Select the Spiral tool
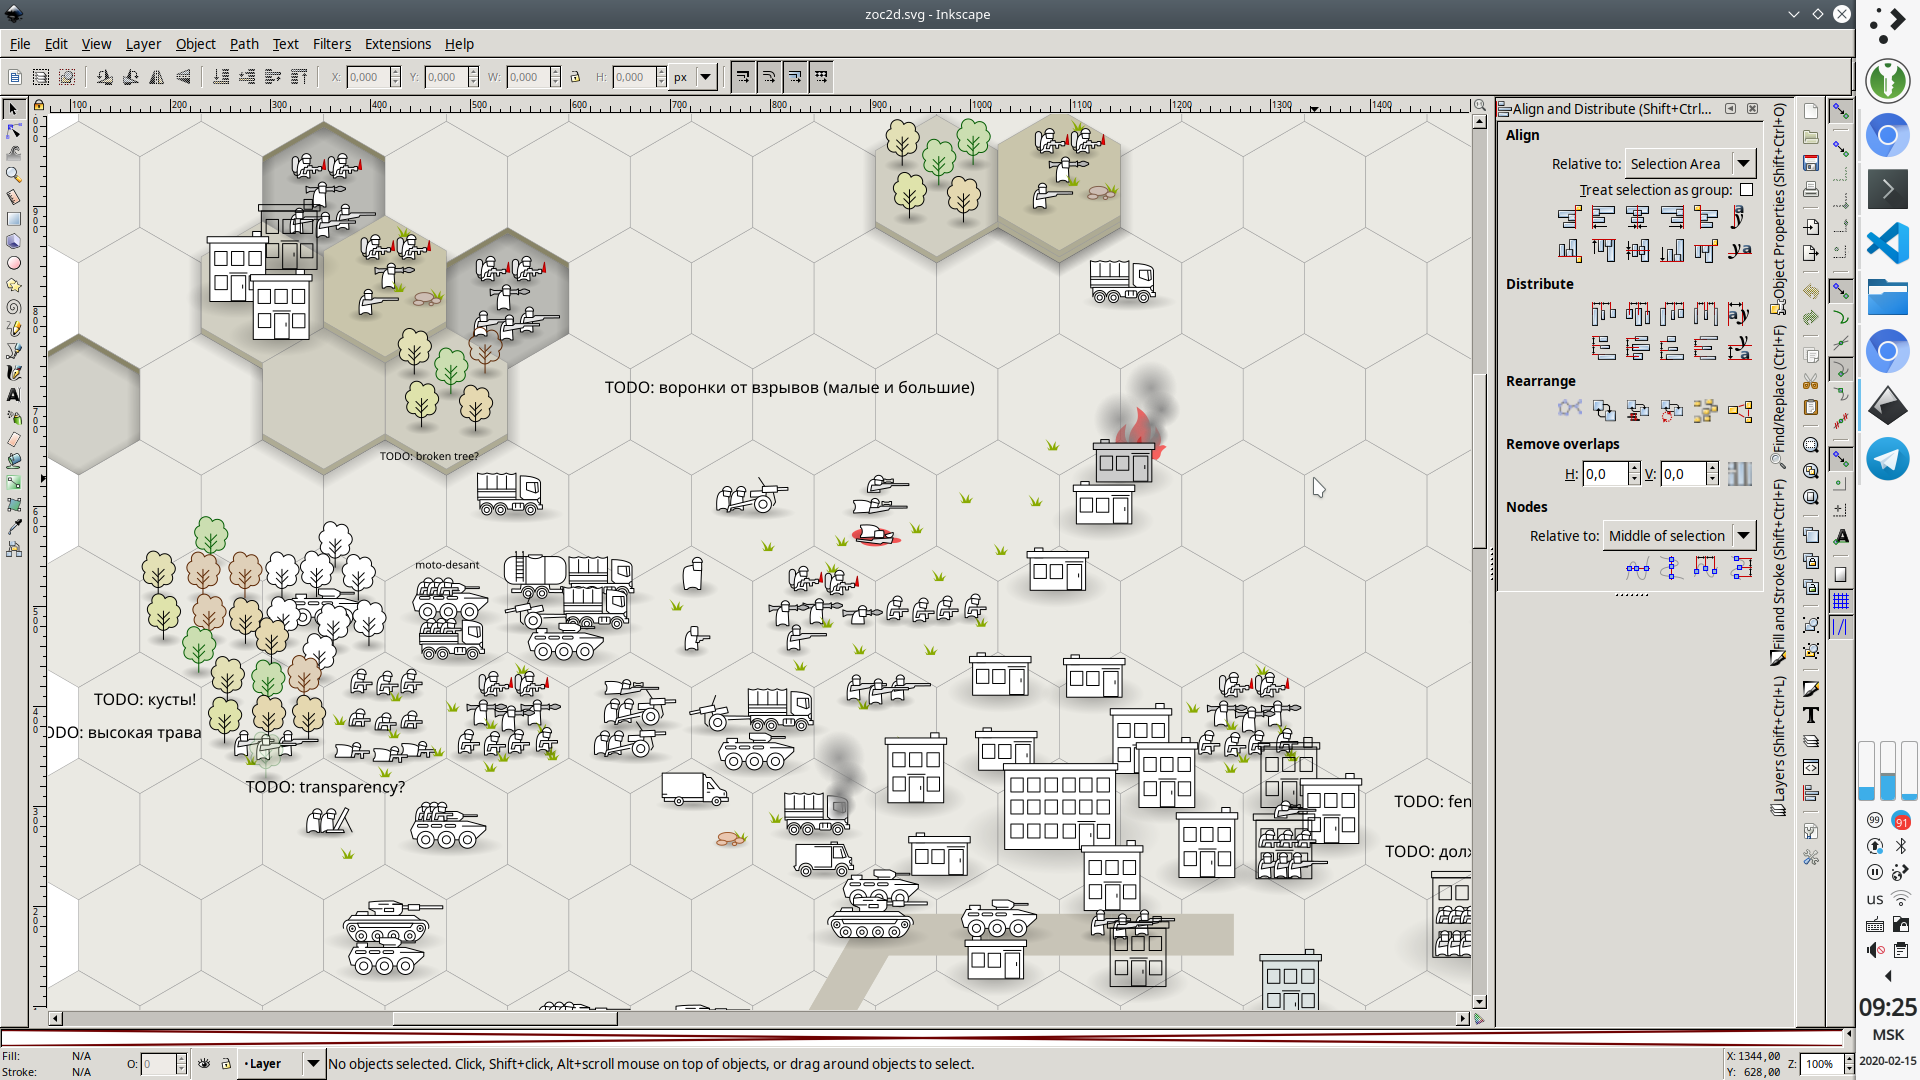Screen dimensions: 1920x1080 [14, 307]
